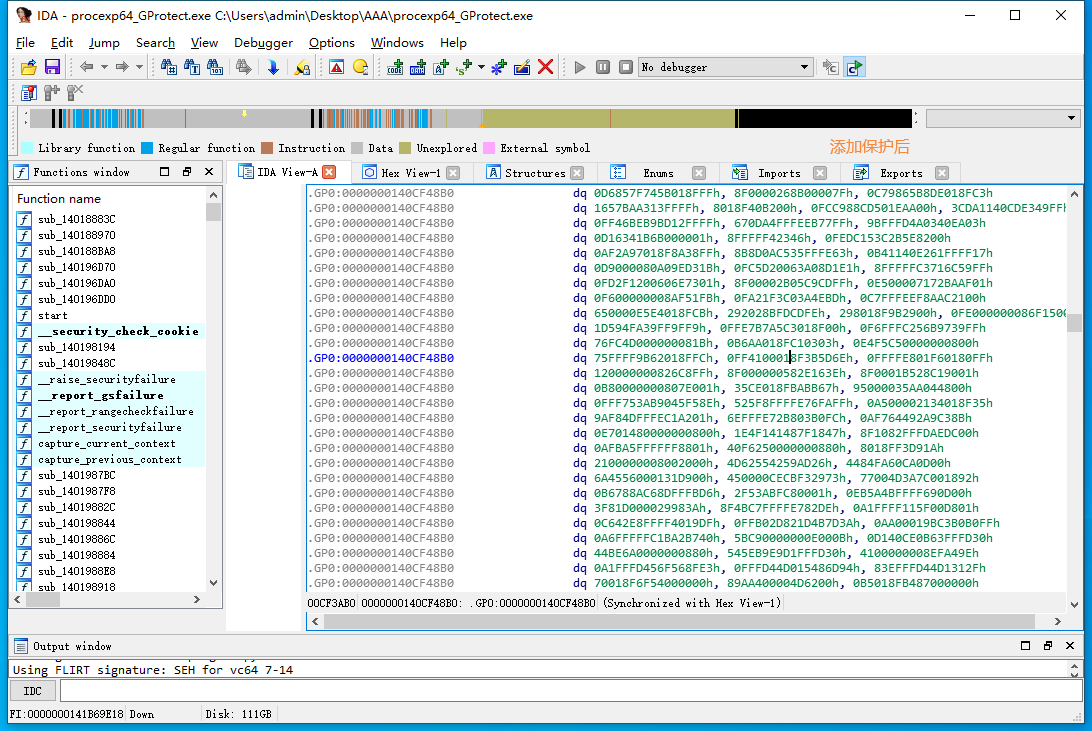Click the pencil edit window icon
This screenshot has width=1092, height=731.
[522, 68]
